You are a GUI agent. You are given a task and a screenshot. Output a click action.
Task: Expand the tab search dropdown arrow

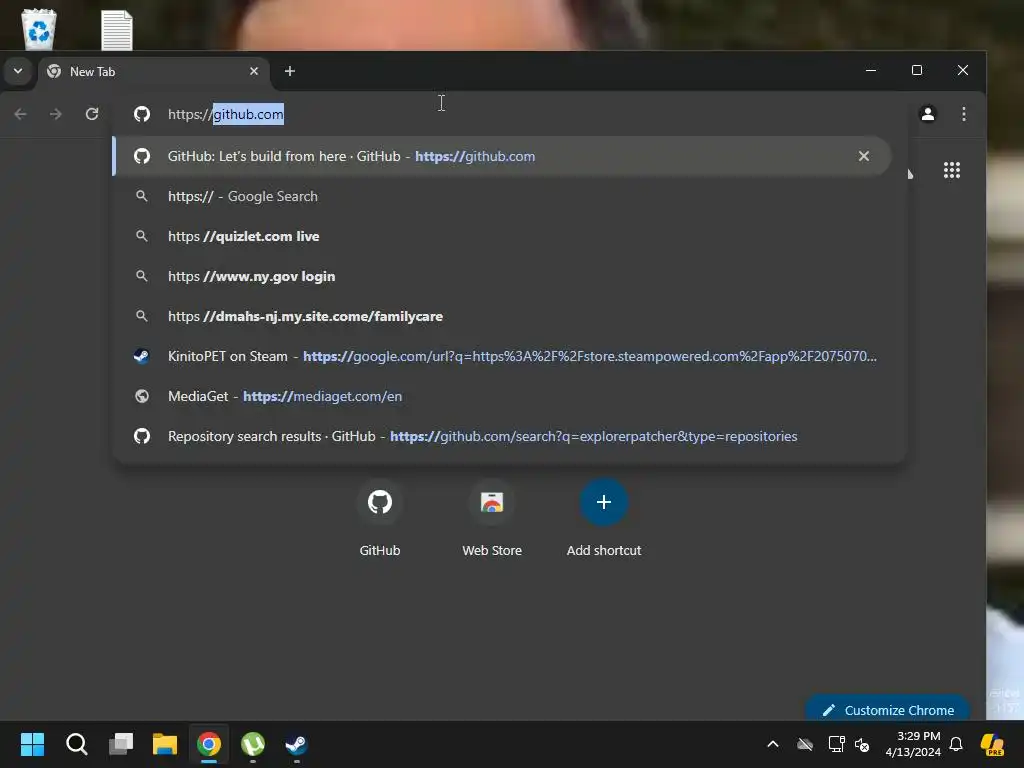click(x=18, y=71)
